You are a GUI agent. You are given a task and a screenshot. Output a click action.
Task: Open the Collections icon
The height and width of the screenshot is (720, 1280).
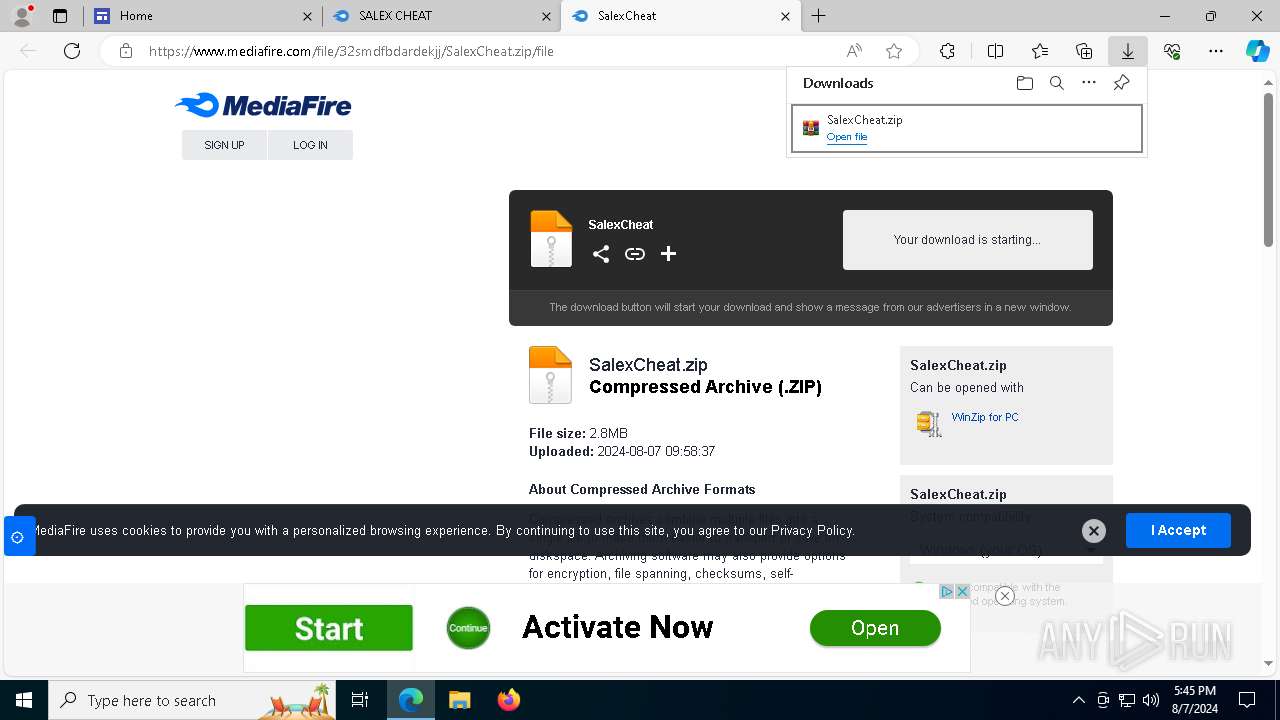click(1084, 51)
